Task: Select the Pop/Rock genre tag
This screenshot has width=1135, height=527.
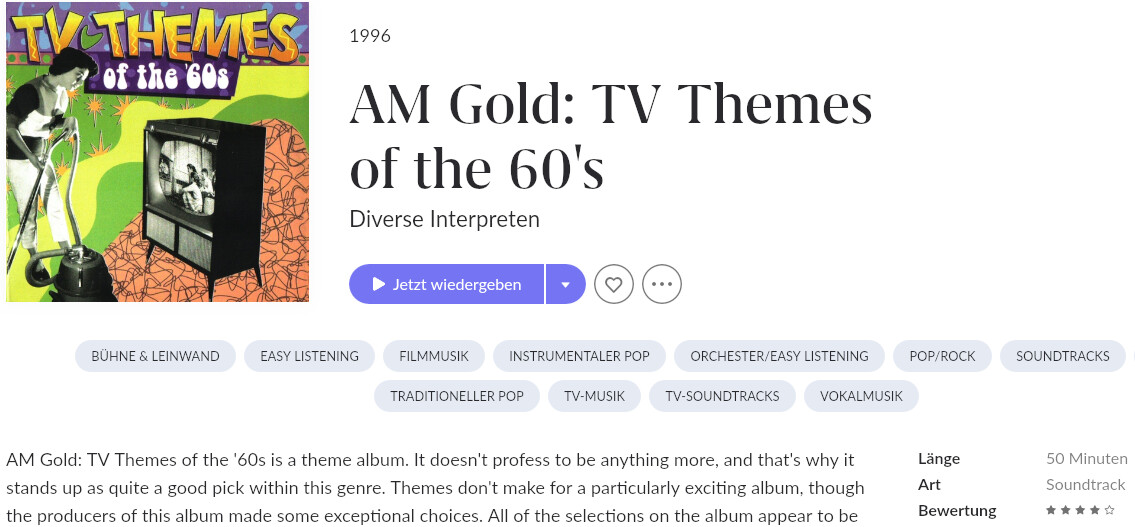Action: pyautogui.click(x=942, y=356)
